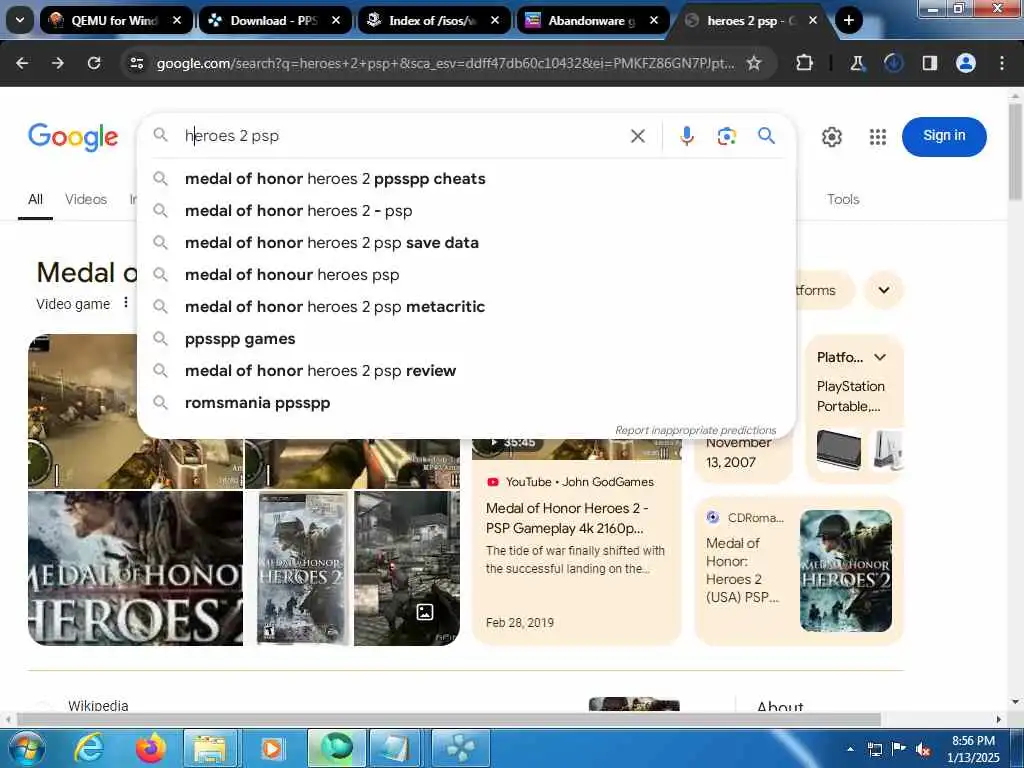Viewport: 1024px width, 768px height.
Task: Show browser downloads icon
Action: [x=893, y=63]
